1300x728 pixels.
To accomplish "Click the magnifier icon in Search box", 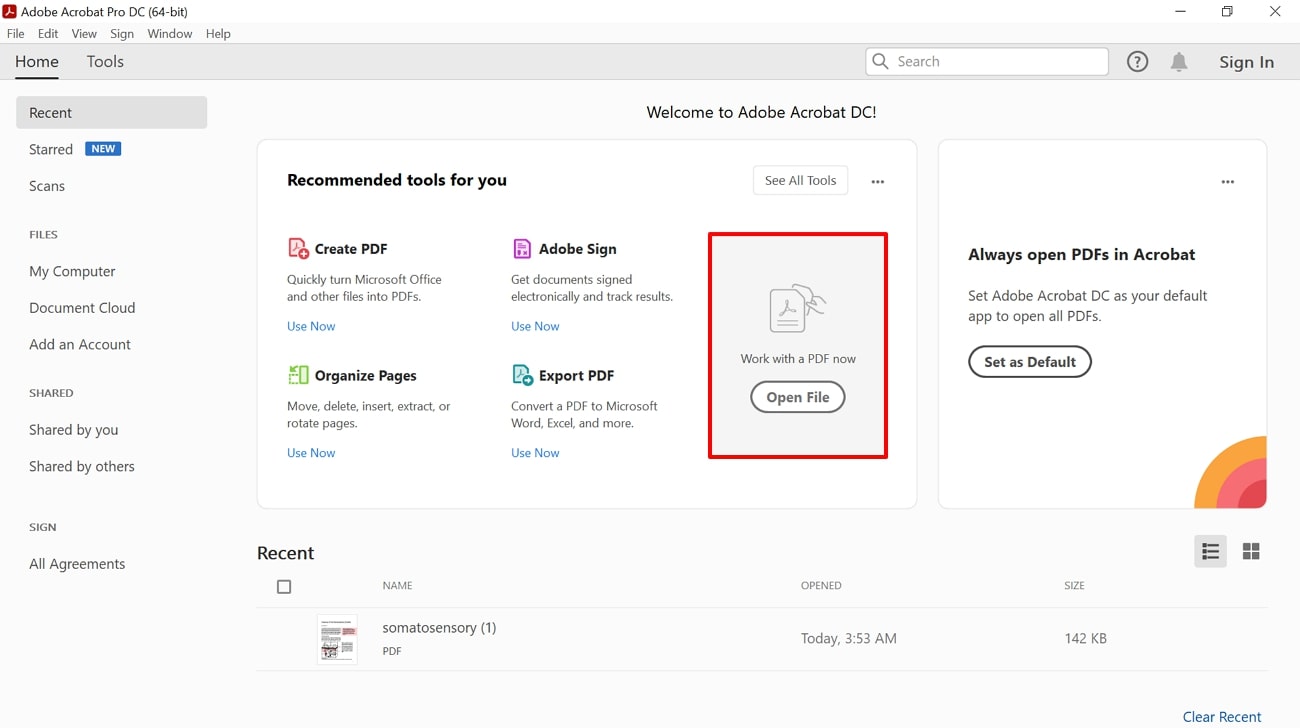I will coord(880,62).
